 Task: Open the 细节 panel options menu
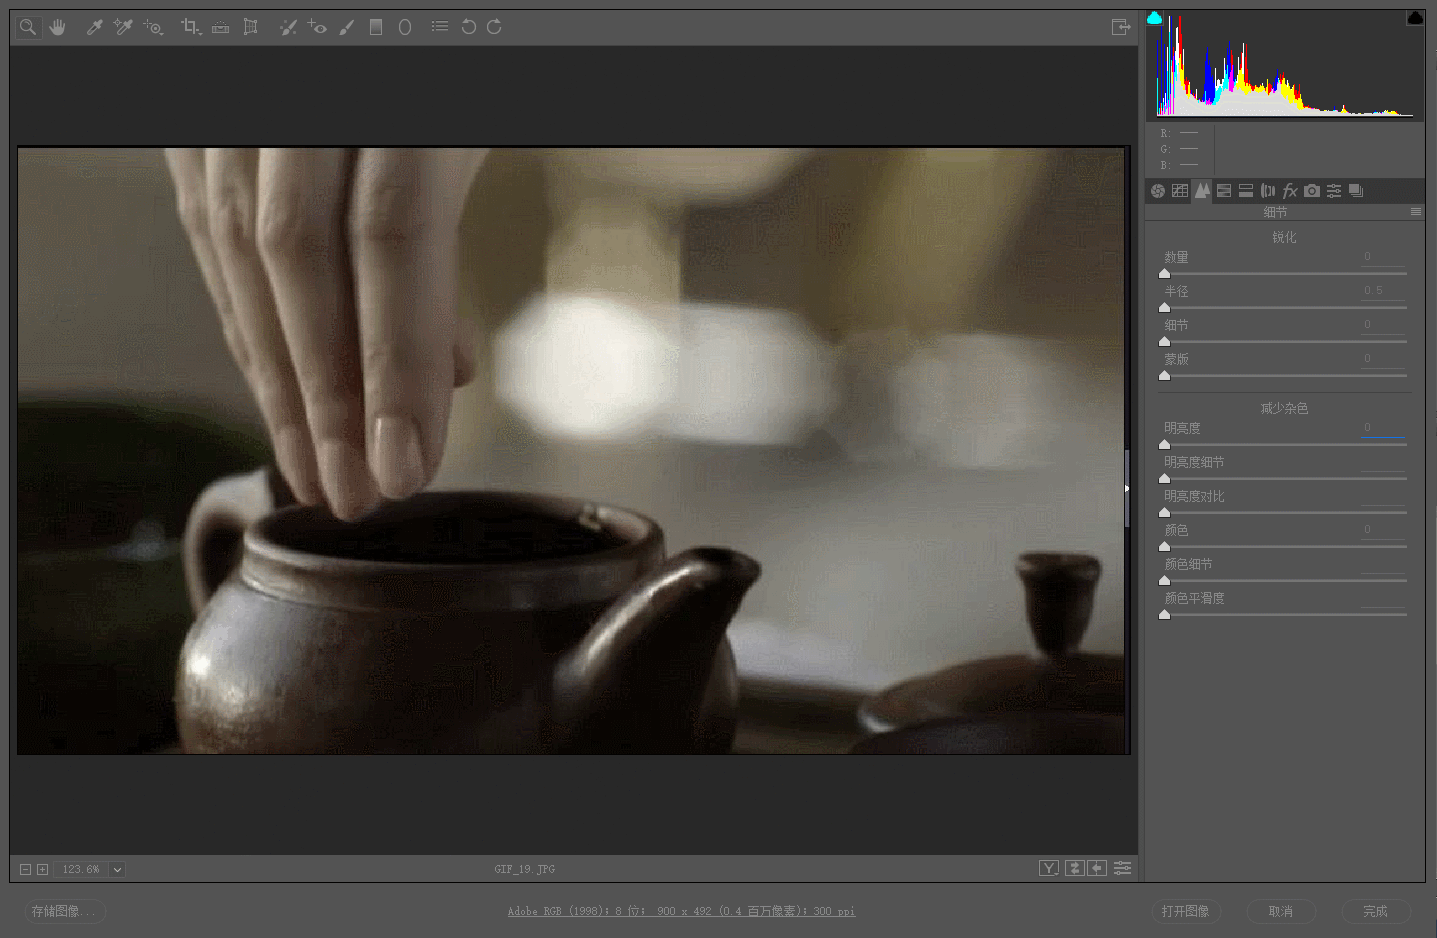click(x=1415, y=212)
